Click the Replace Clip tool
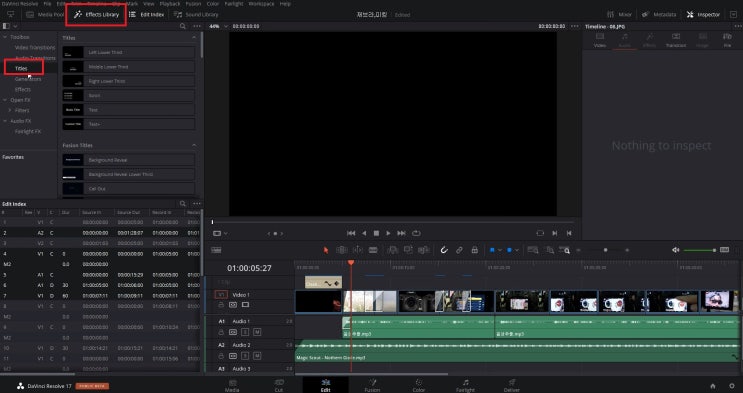 point(424,250)
